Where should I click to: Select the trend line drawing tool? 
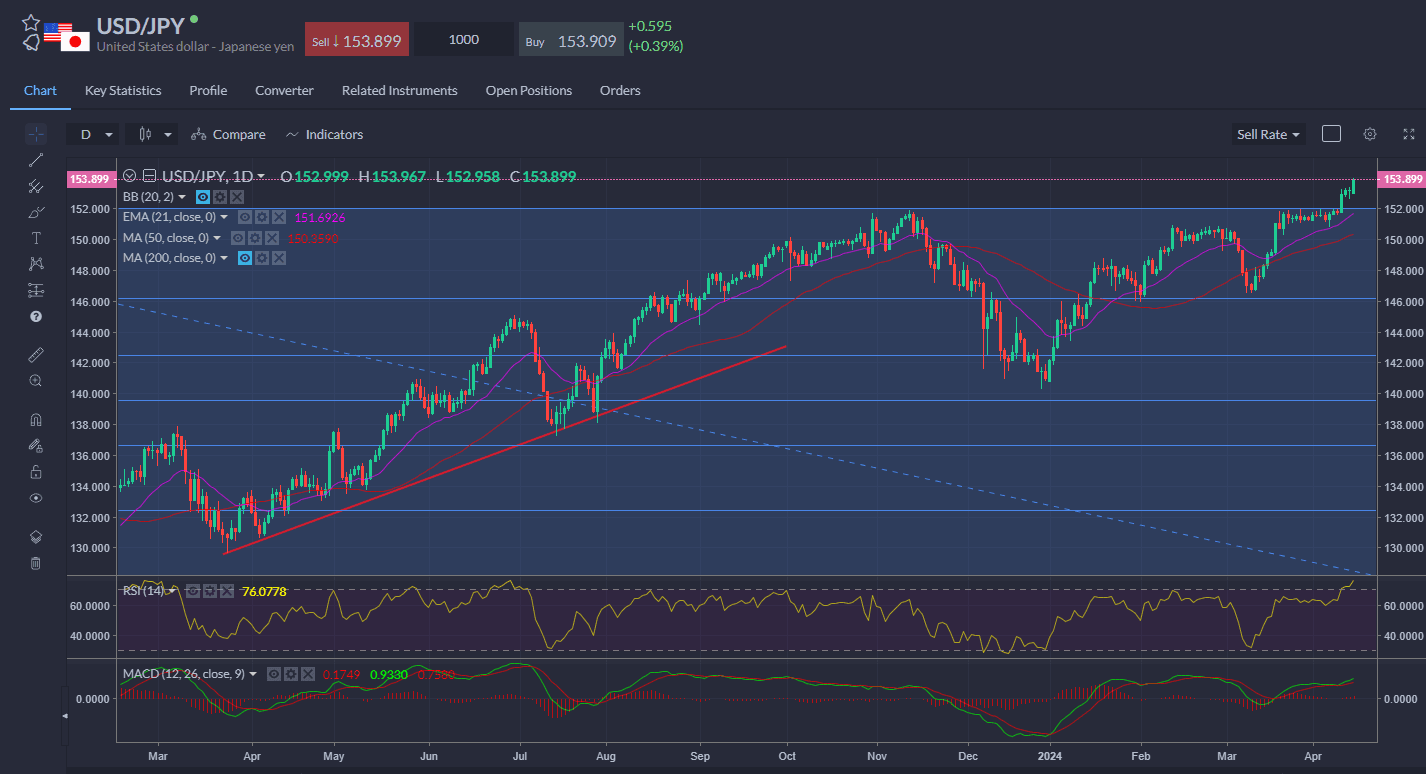(36, 160)
